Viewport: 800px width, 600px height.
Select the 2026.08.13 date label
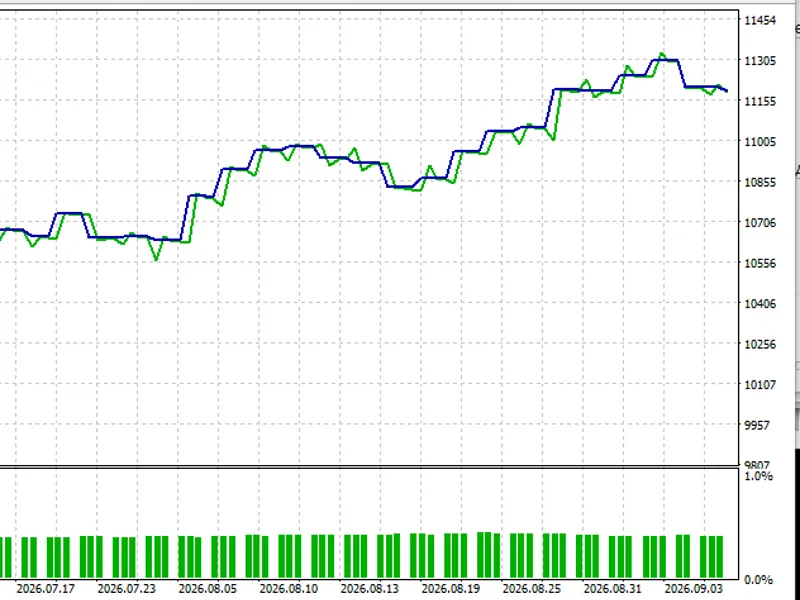370,589
